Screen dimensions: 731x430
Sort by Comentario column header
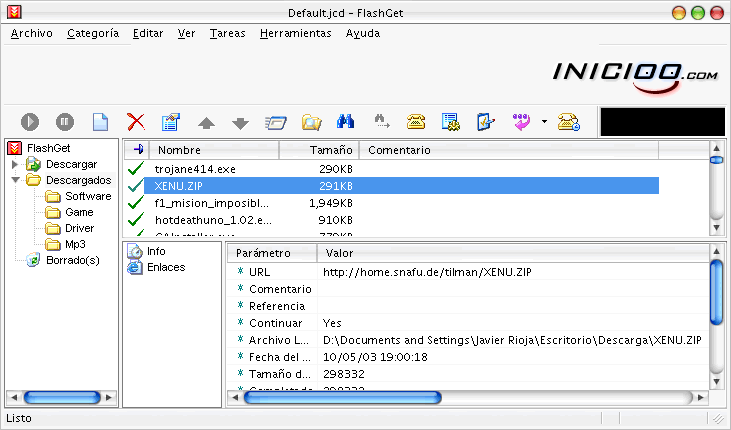(509, 150)
